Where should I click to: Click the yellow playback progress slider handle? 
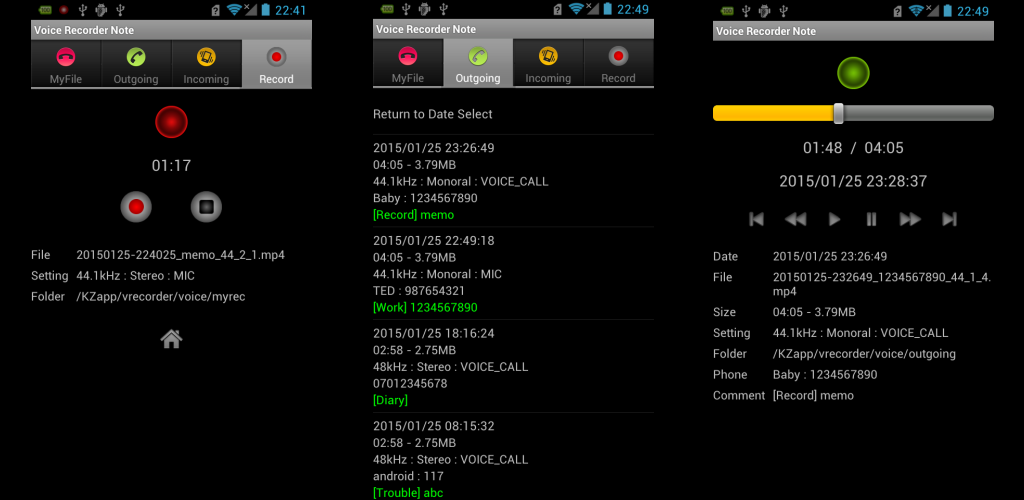pos(839,113)
